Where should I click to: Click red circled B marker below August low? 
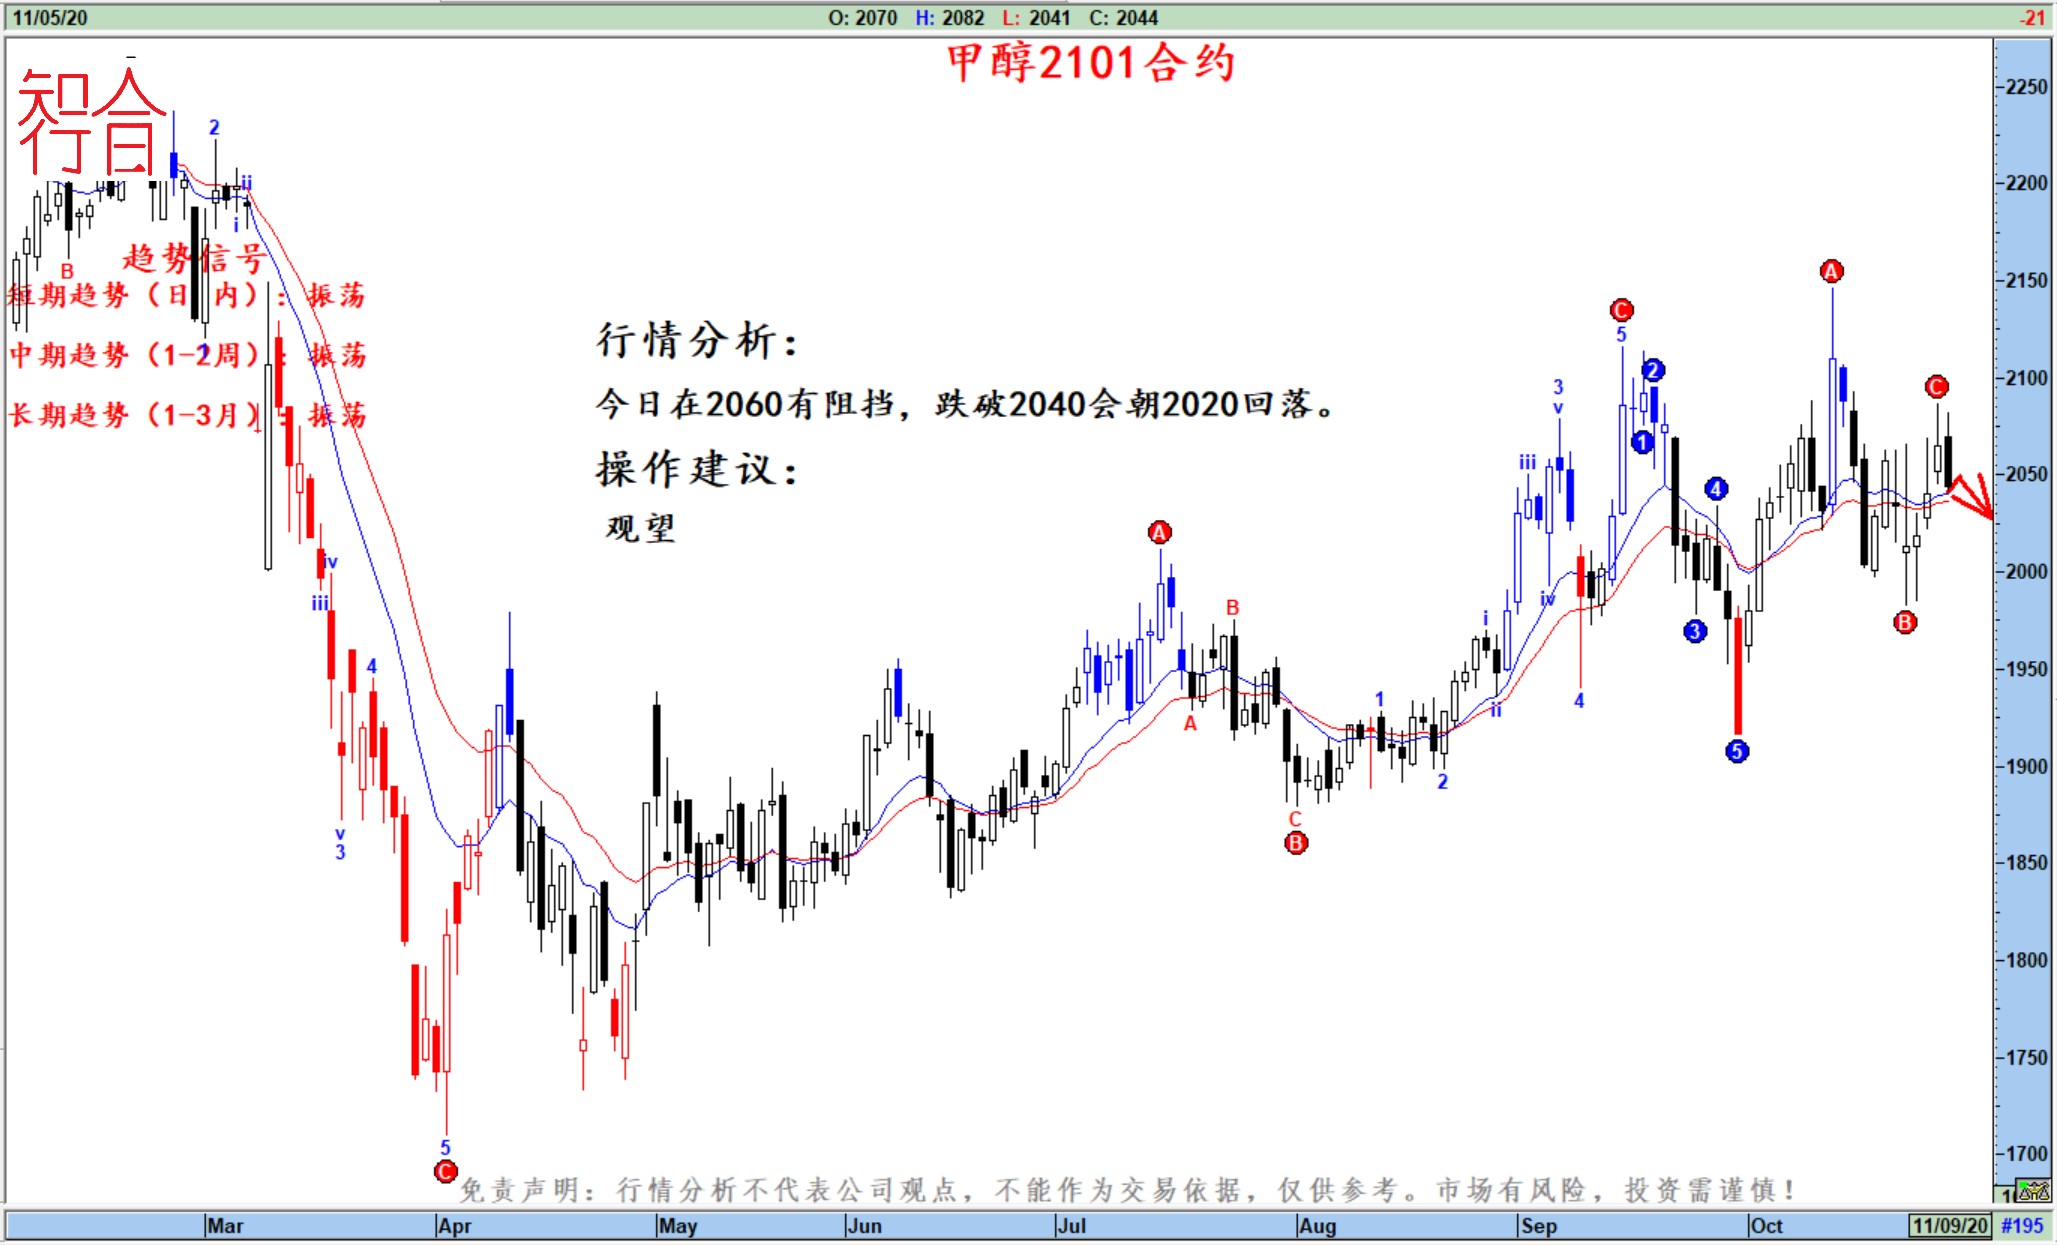tap(1296, 843)
